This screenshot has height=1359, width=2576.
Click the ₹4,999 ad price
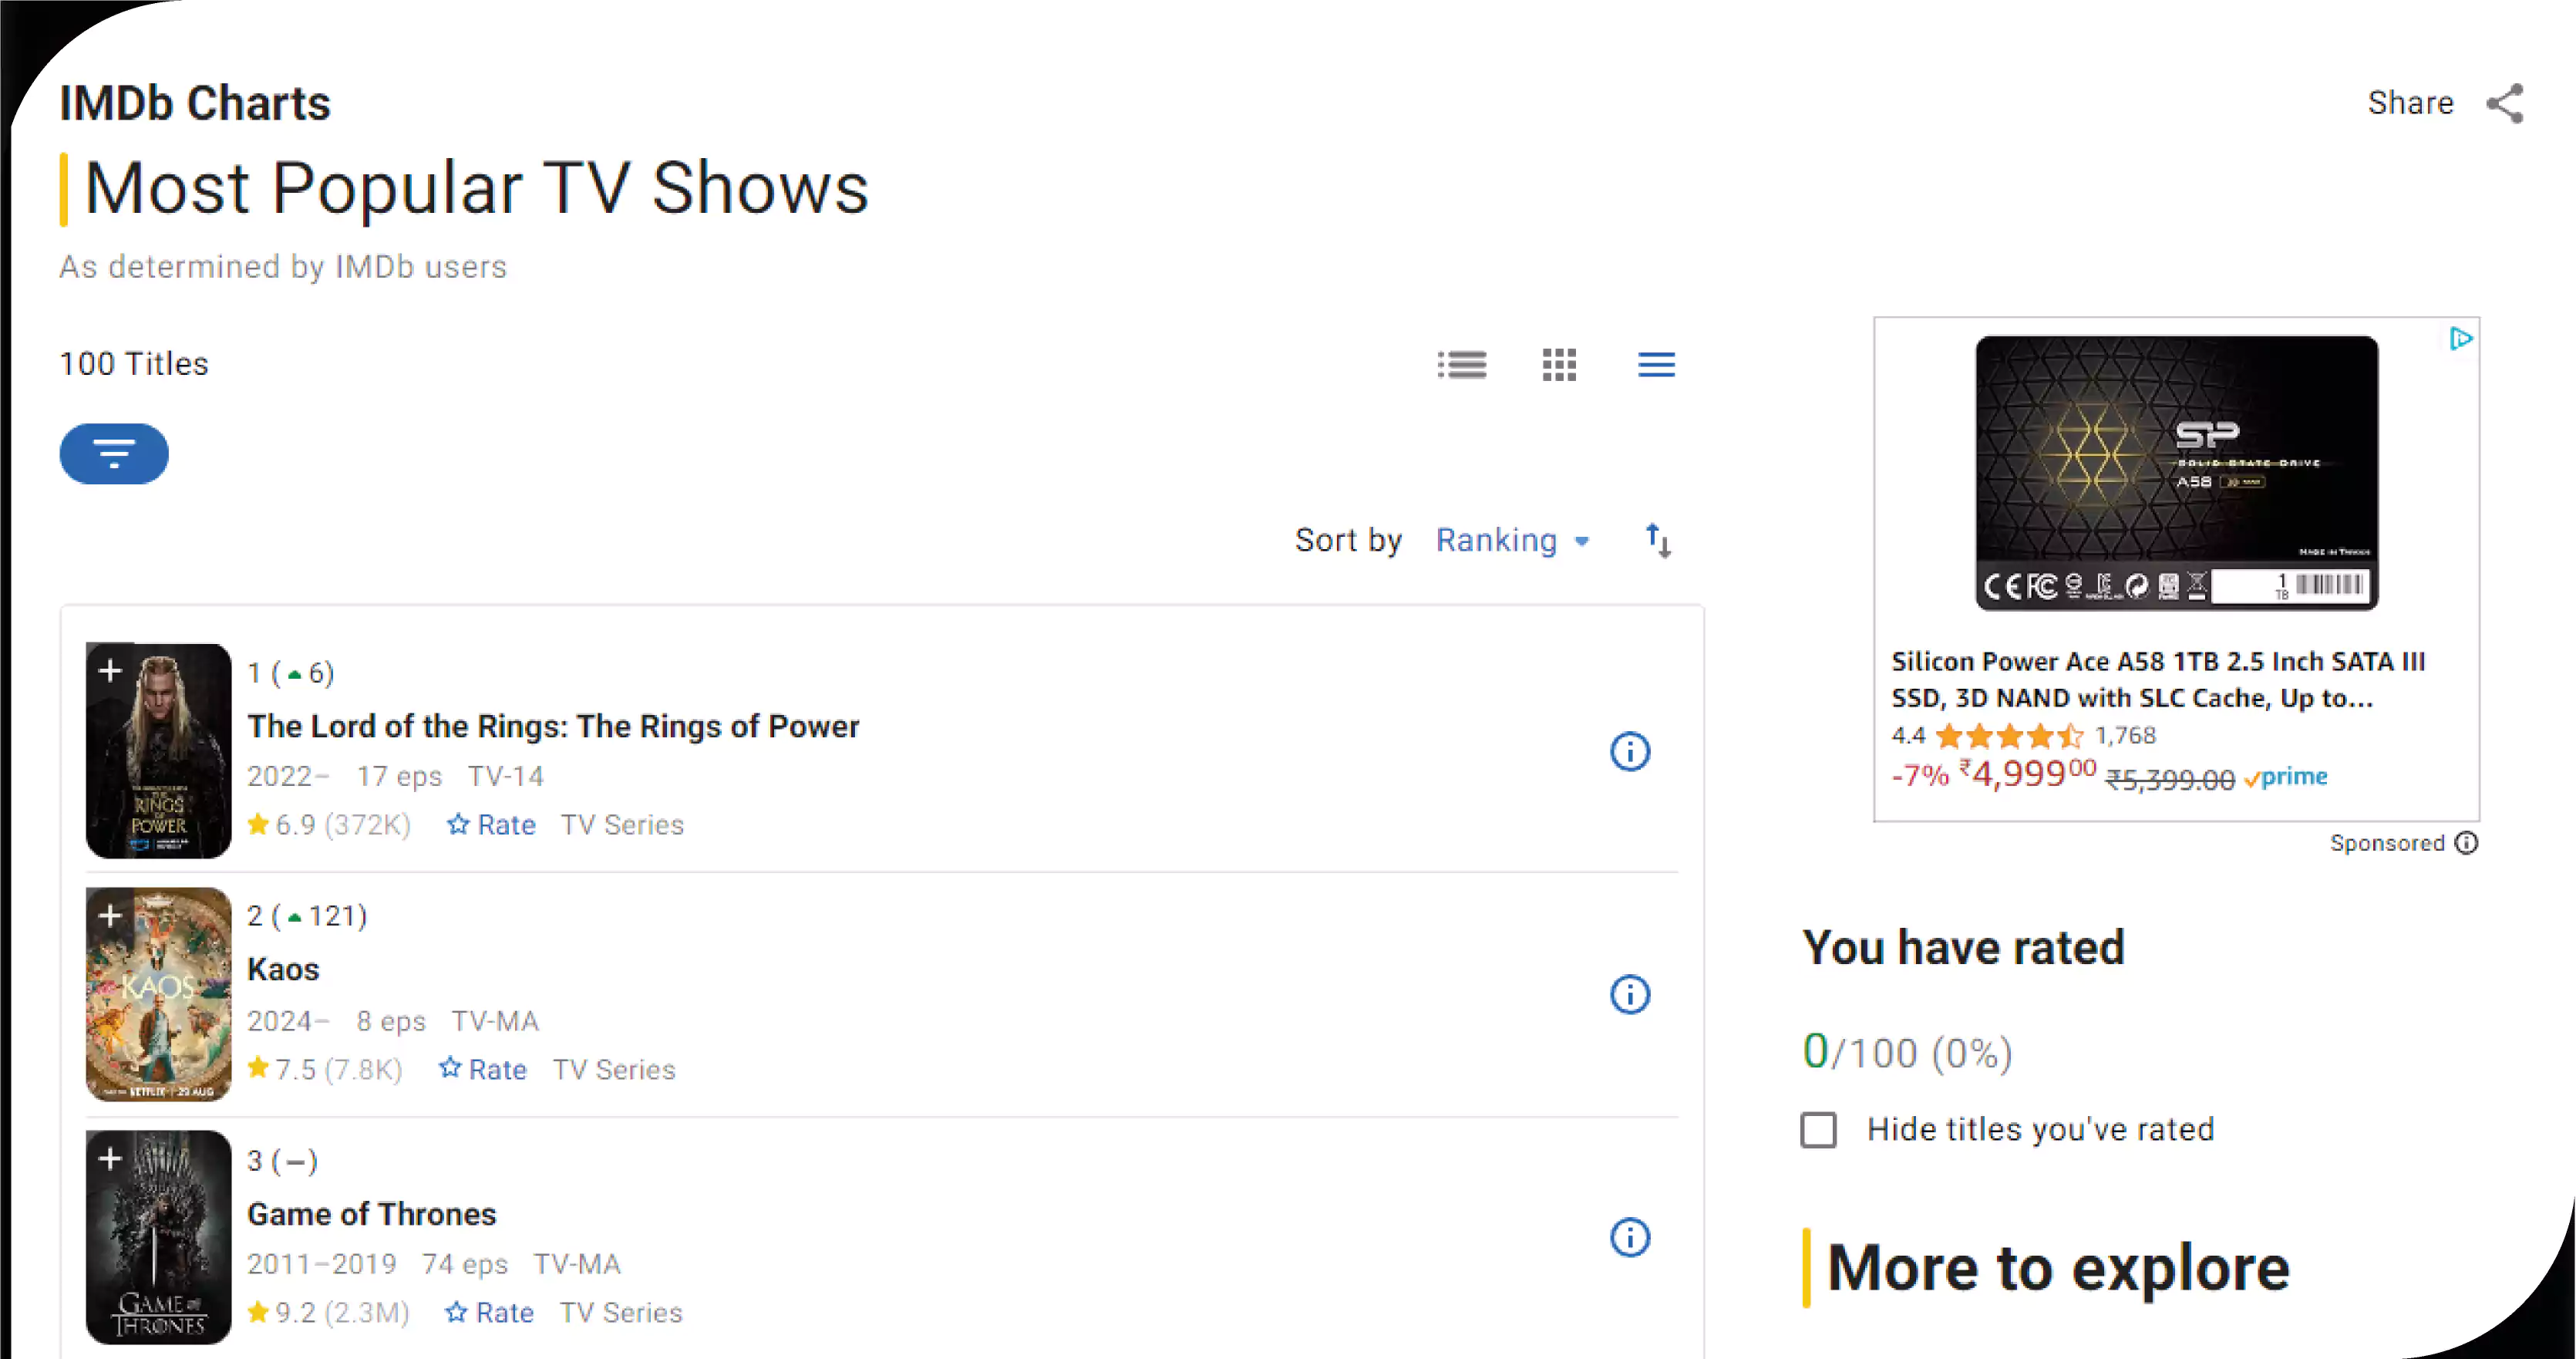[2027, 774]
